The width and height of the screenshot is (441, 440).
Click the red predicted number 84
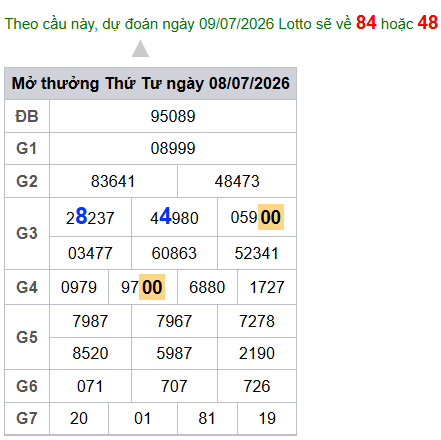pos(366,23)
